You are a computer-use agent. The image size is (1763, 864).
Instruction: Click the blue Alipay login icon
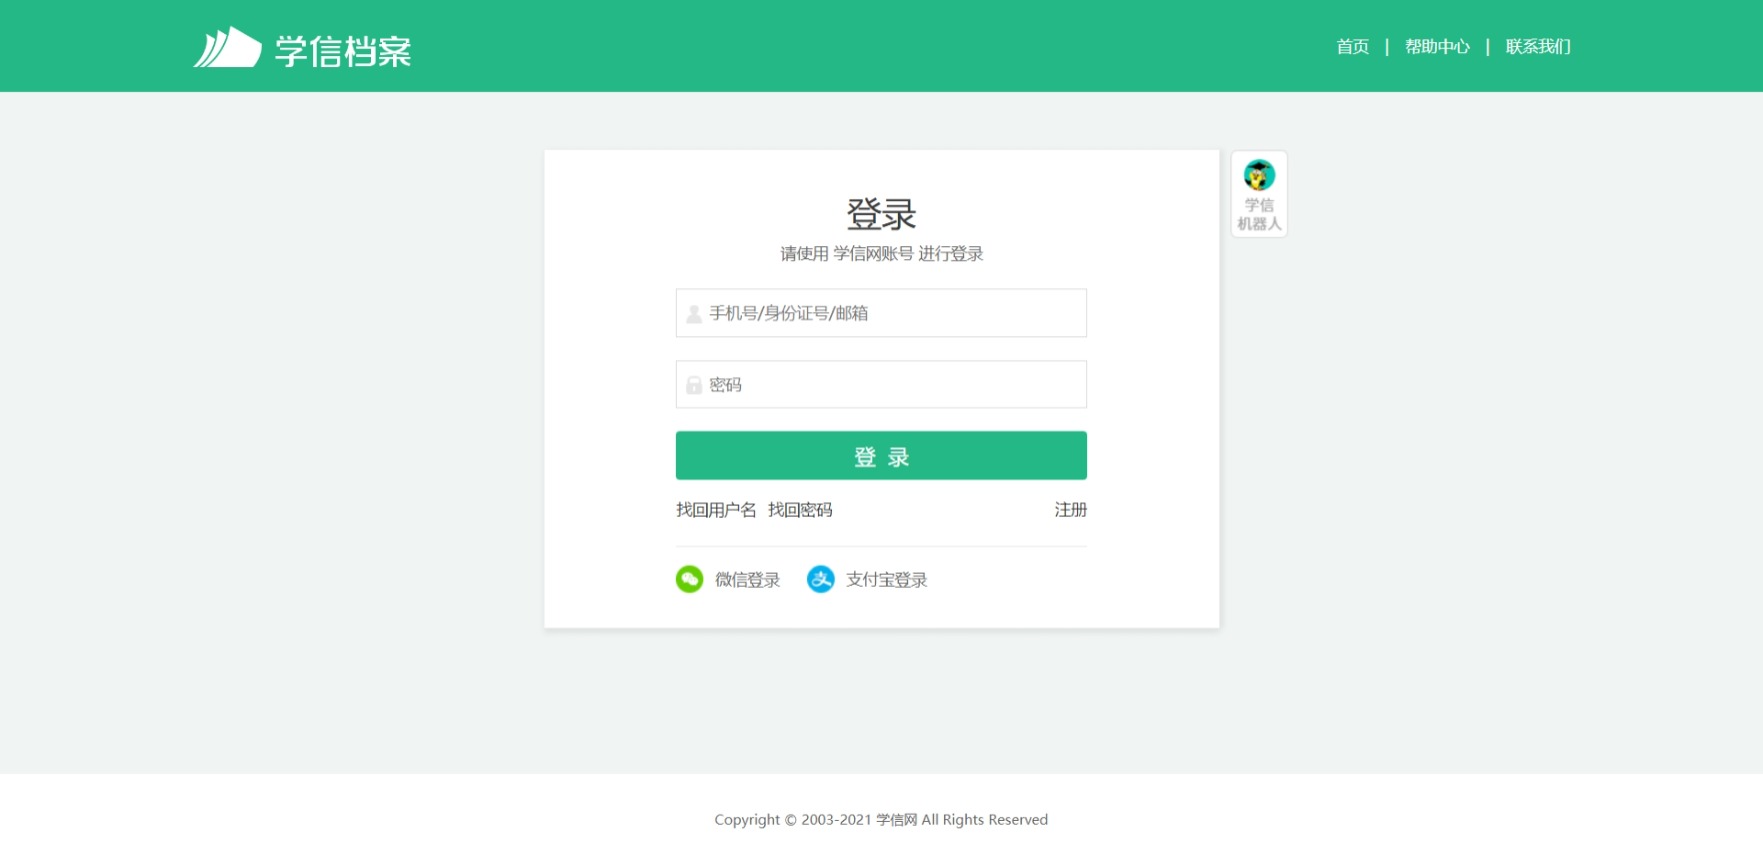[x=820, y=579]
